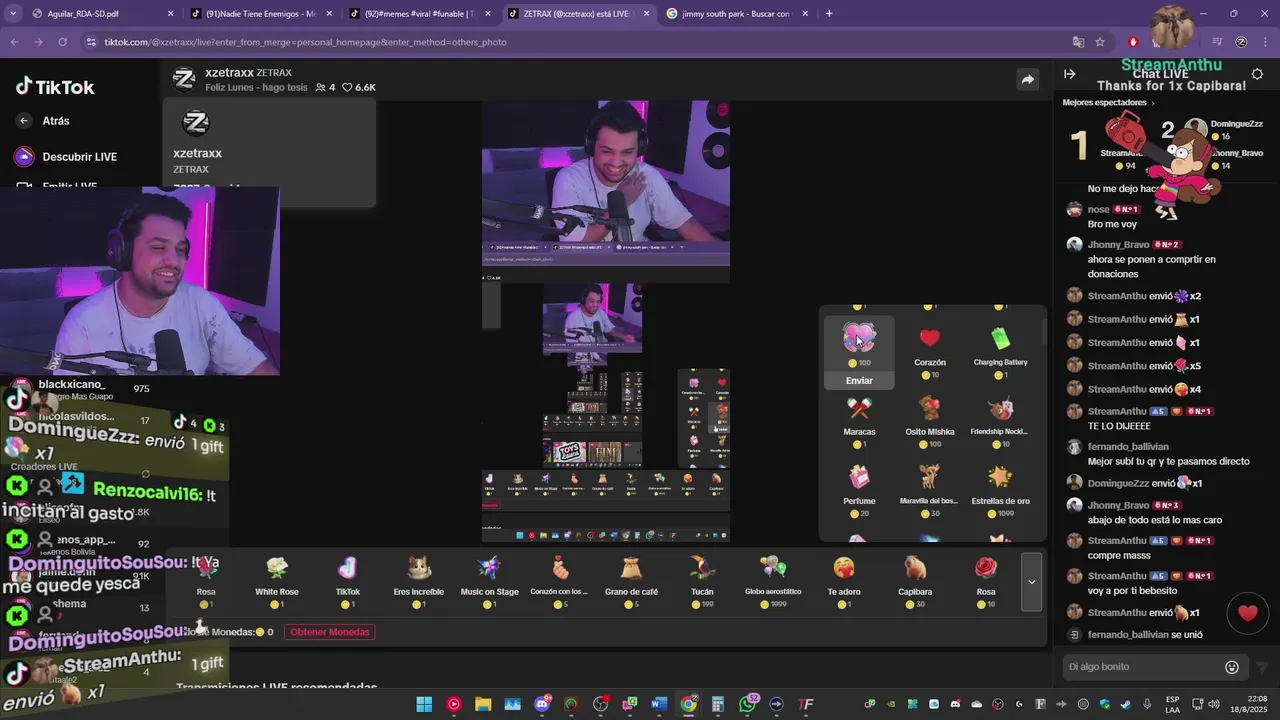Click Enviar to send selected gift

859,381
